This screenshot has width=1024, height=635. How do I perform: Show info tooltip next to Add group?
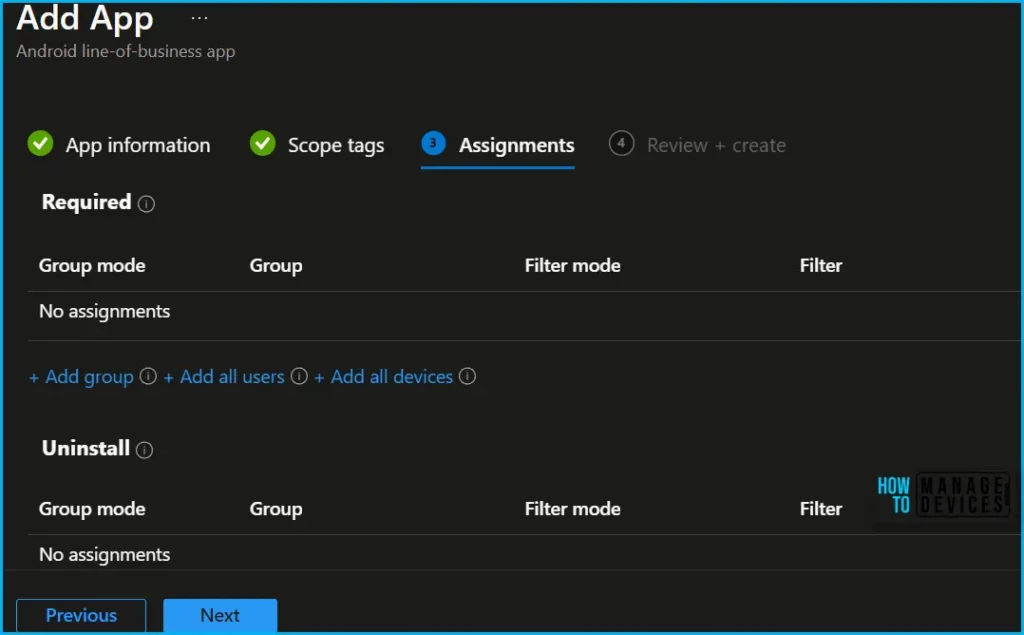[x=148, y=376]
